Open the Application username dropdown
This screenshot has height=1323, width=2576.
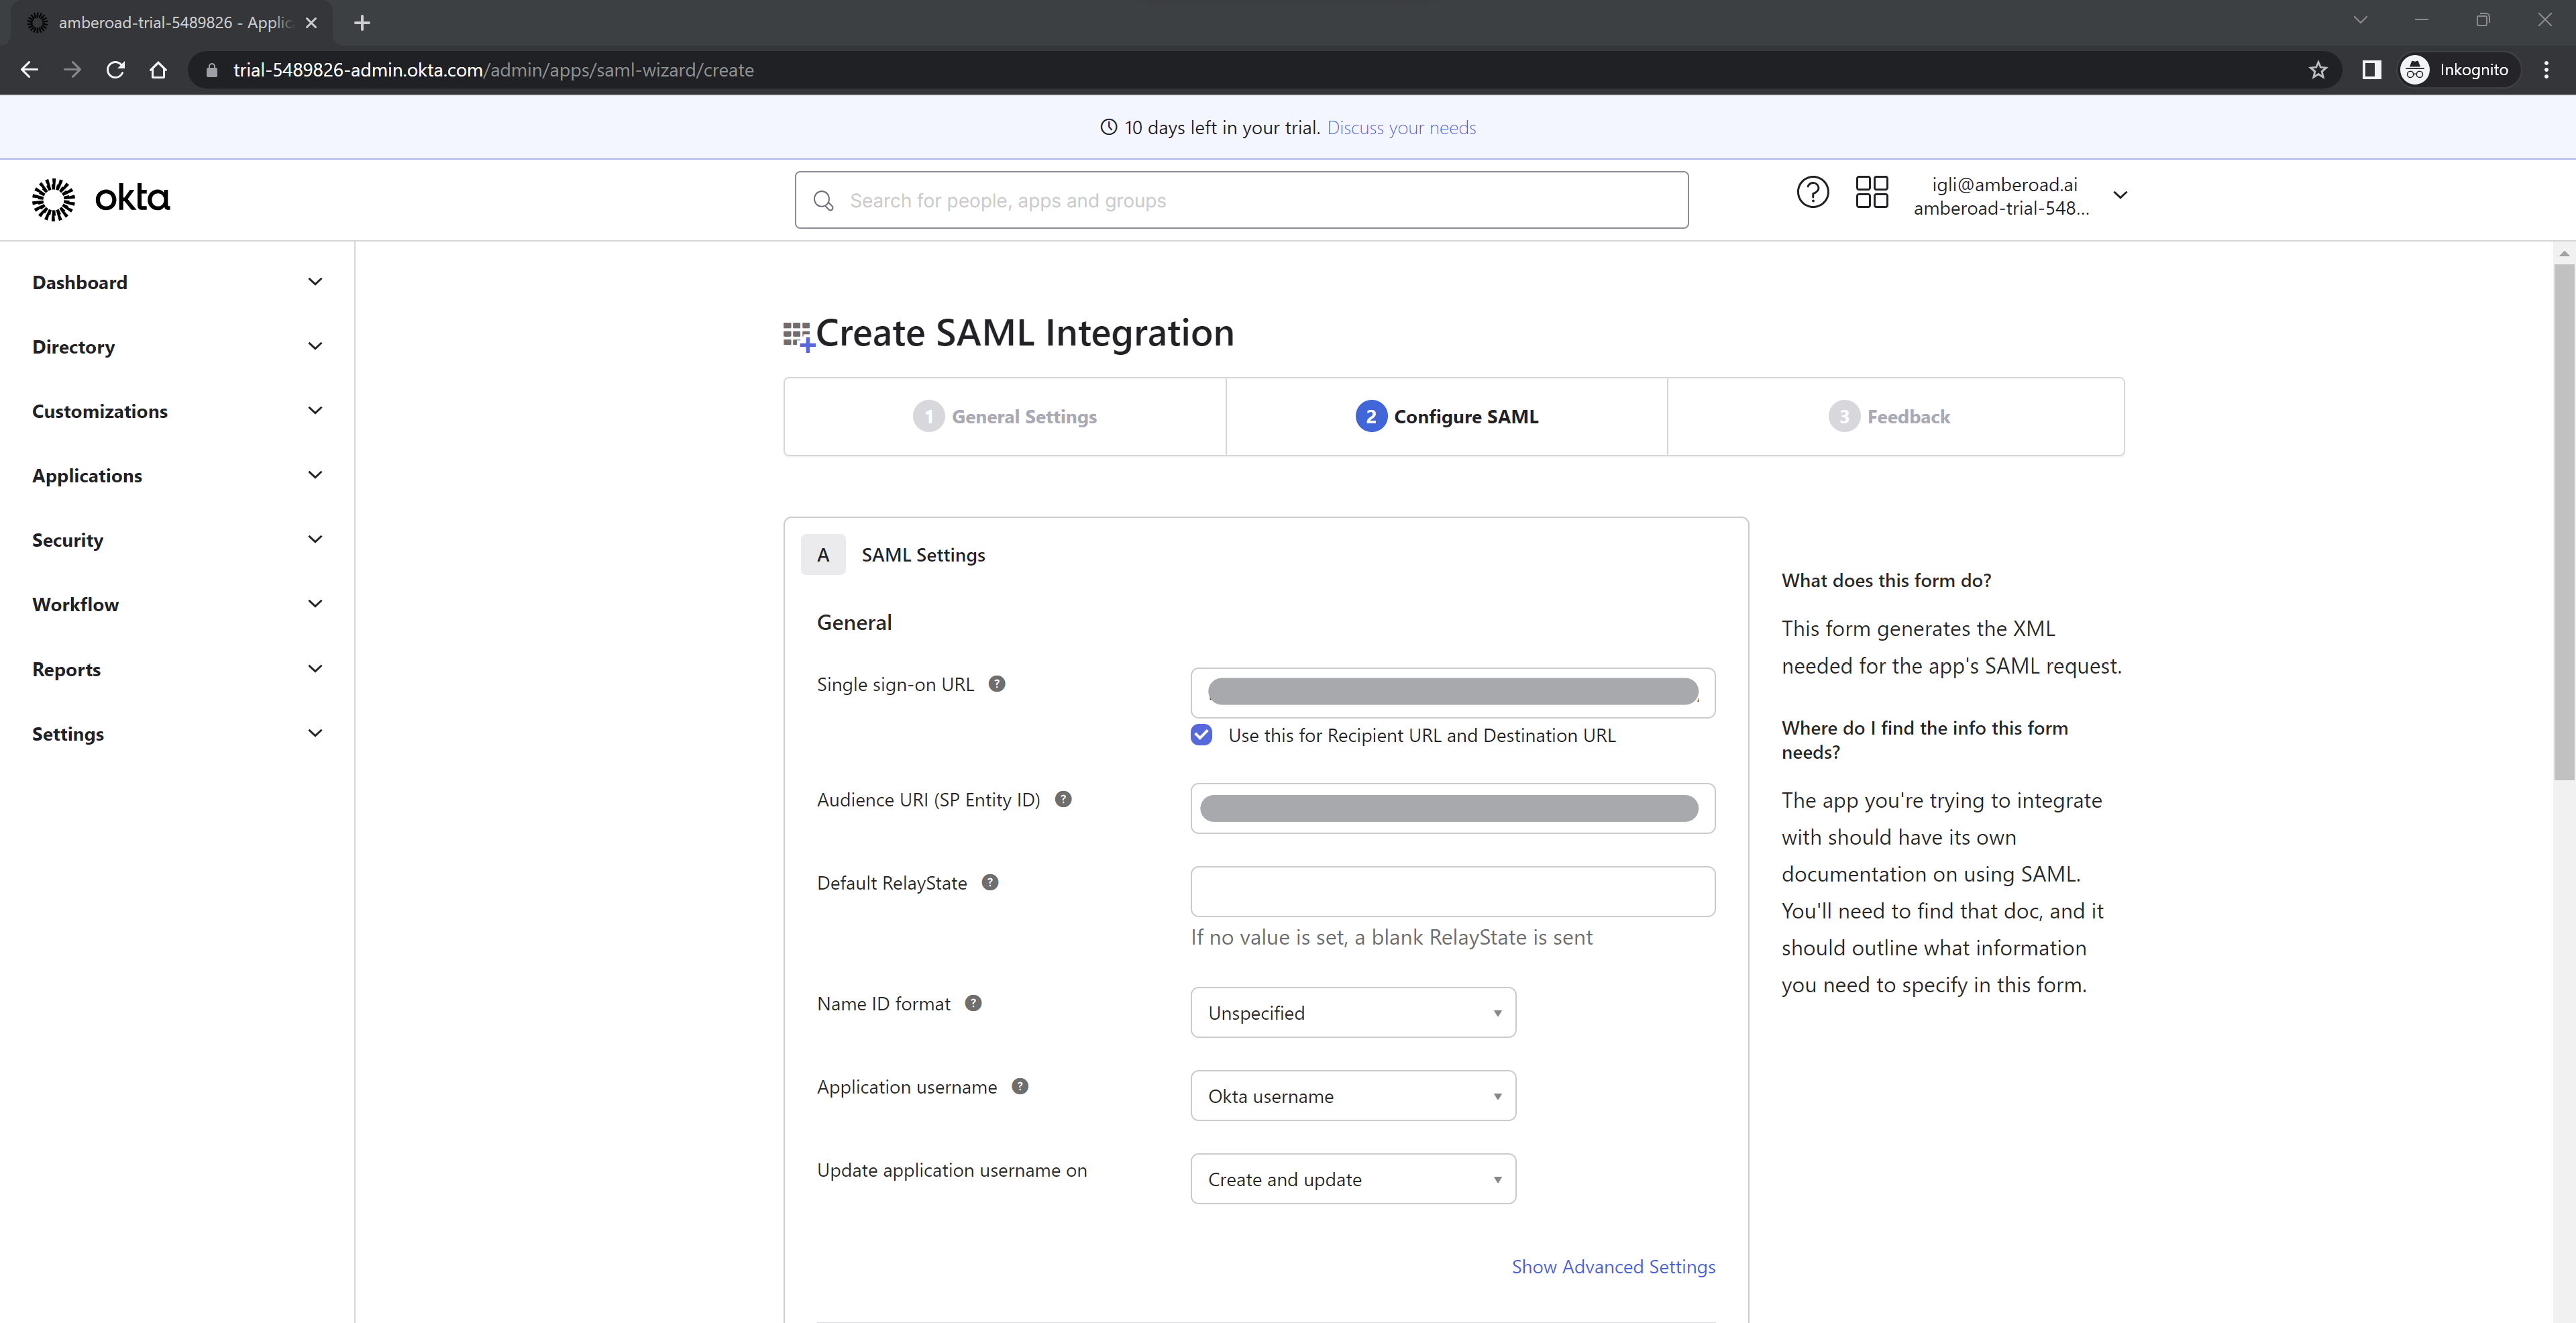click(x=1353, y=1095)
